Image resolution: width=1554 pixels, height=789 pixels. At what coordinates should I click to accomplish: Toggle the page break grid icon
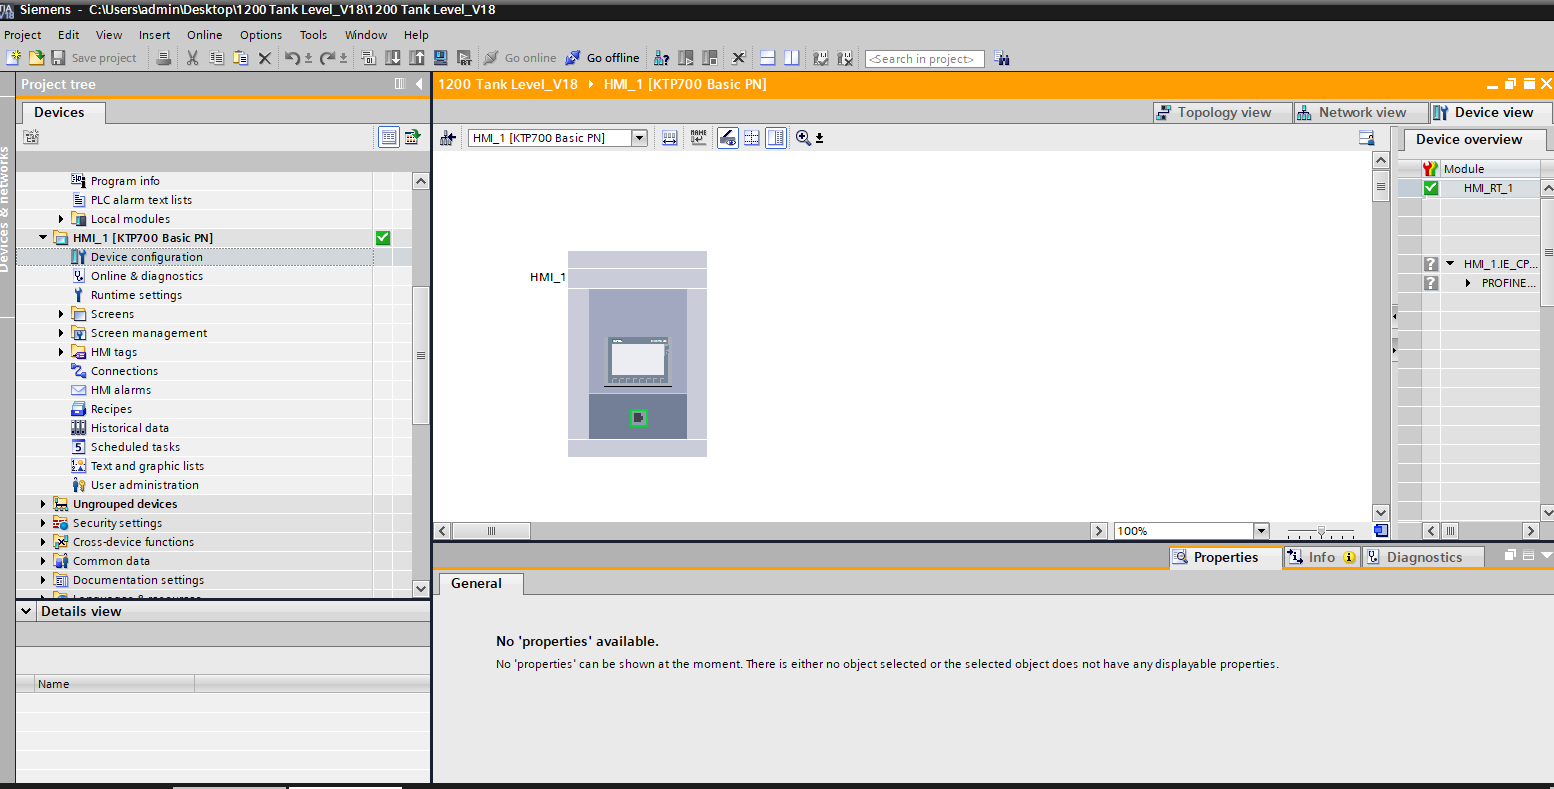[752, 138]
